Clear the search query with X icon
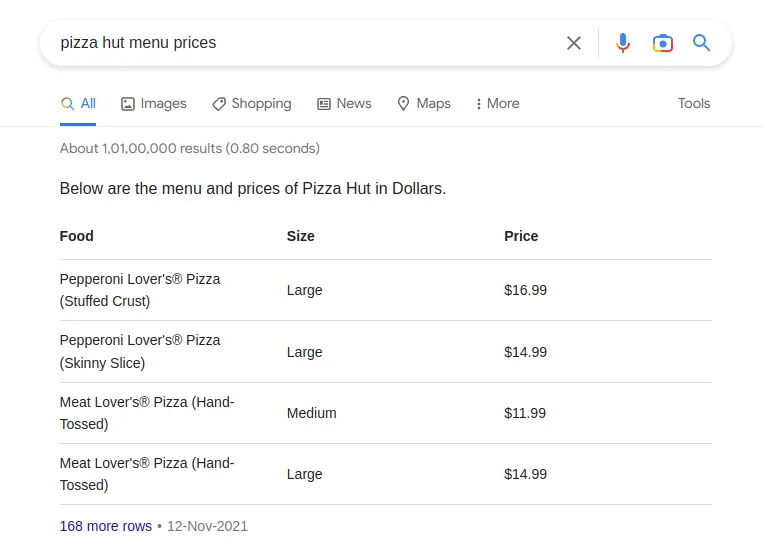The width and height of the screenshot is (765, 551). pyautogui.click(x=574, y=43)
